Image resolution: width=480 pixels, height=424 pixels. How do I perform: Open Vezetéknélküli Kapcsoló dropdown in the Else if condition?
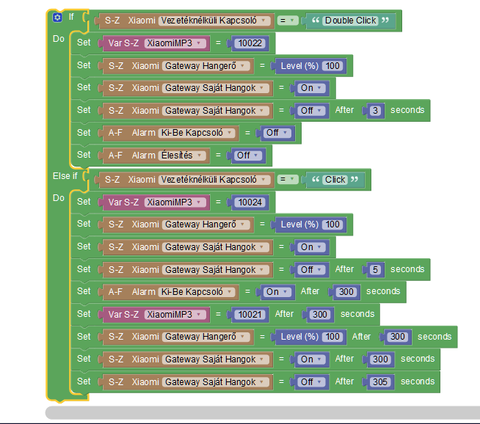pos(214,180)
